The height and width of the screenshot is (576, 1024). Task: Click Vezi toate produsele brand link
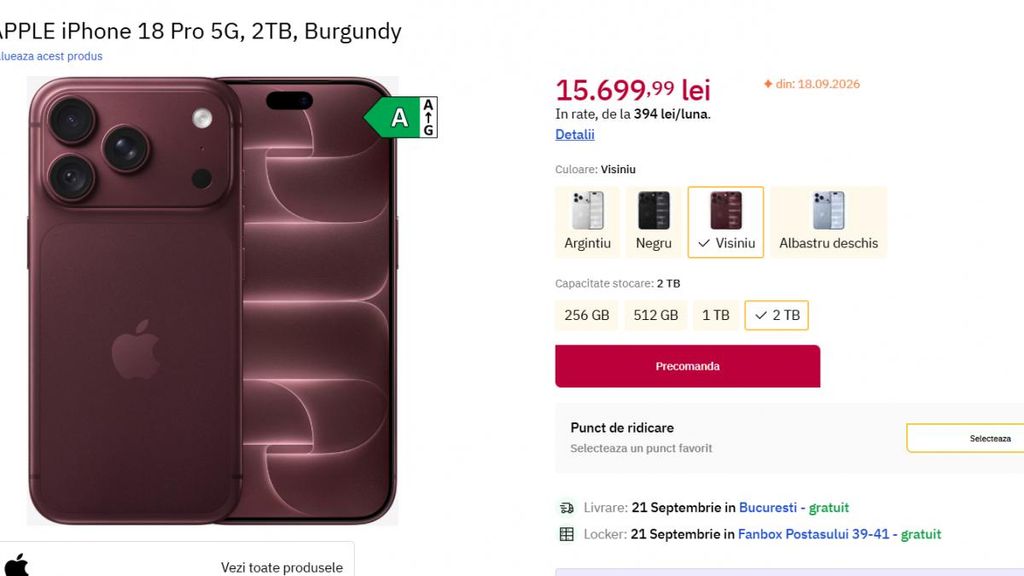tap(281, 568)
